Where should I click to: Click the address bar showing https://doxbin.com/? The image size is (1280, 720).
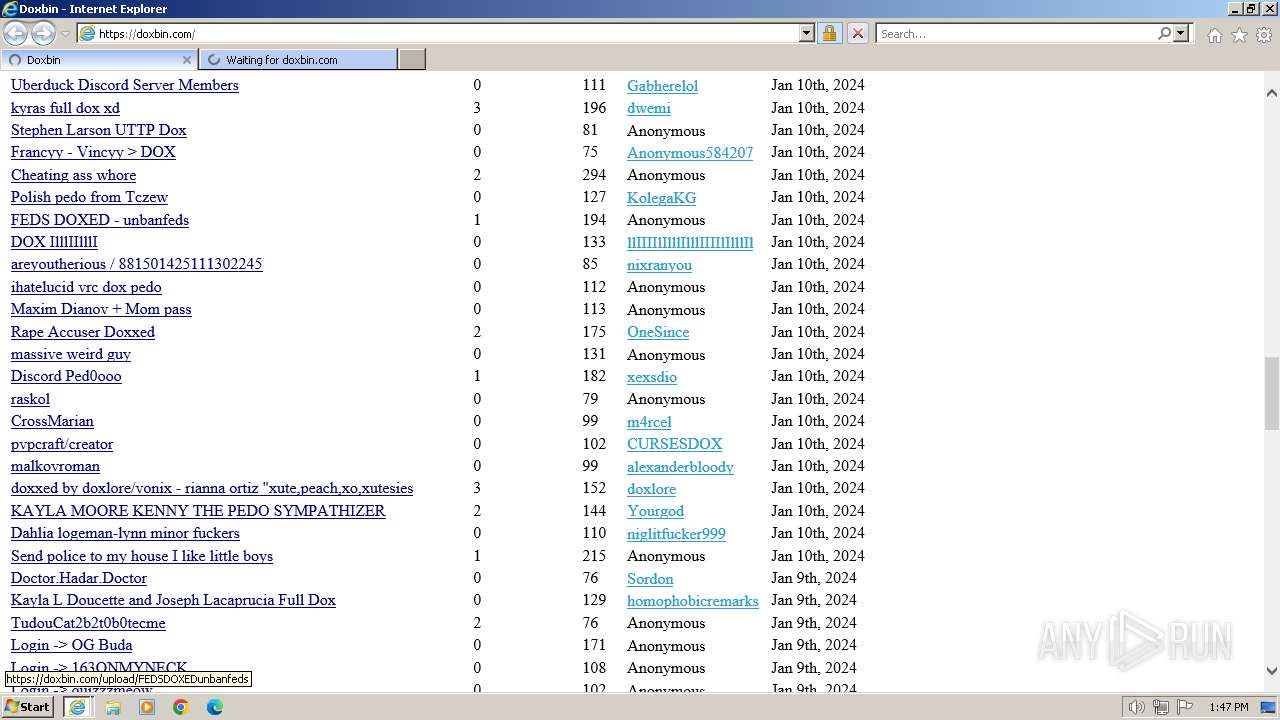(438, 33)
